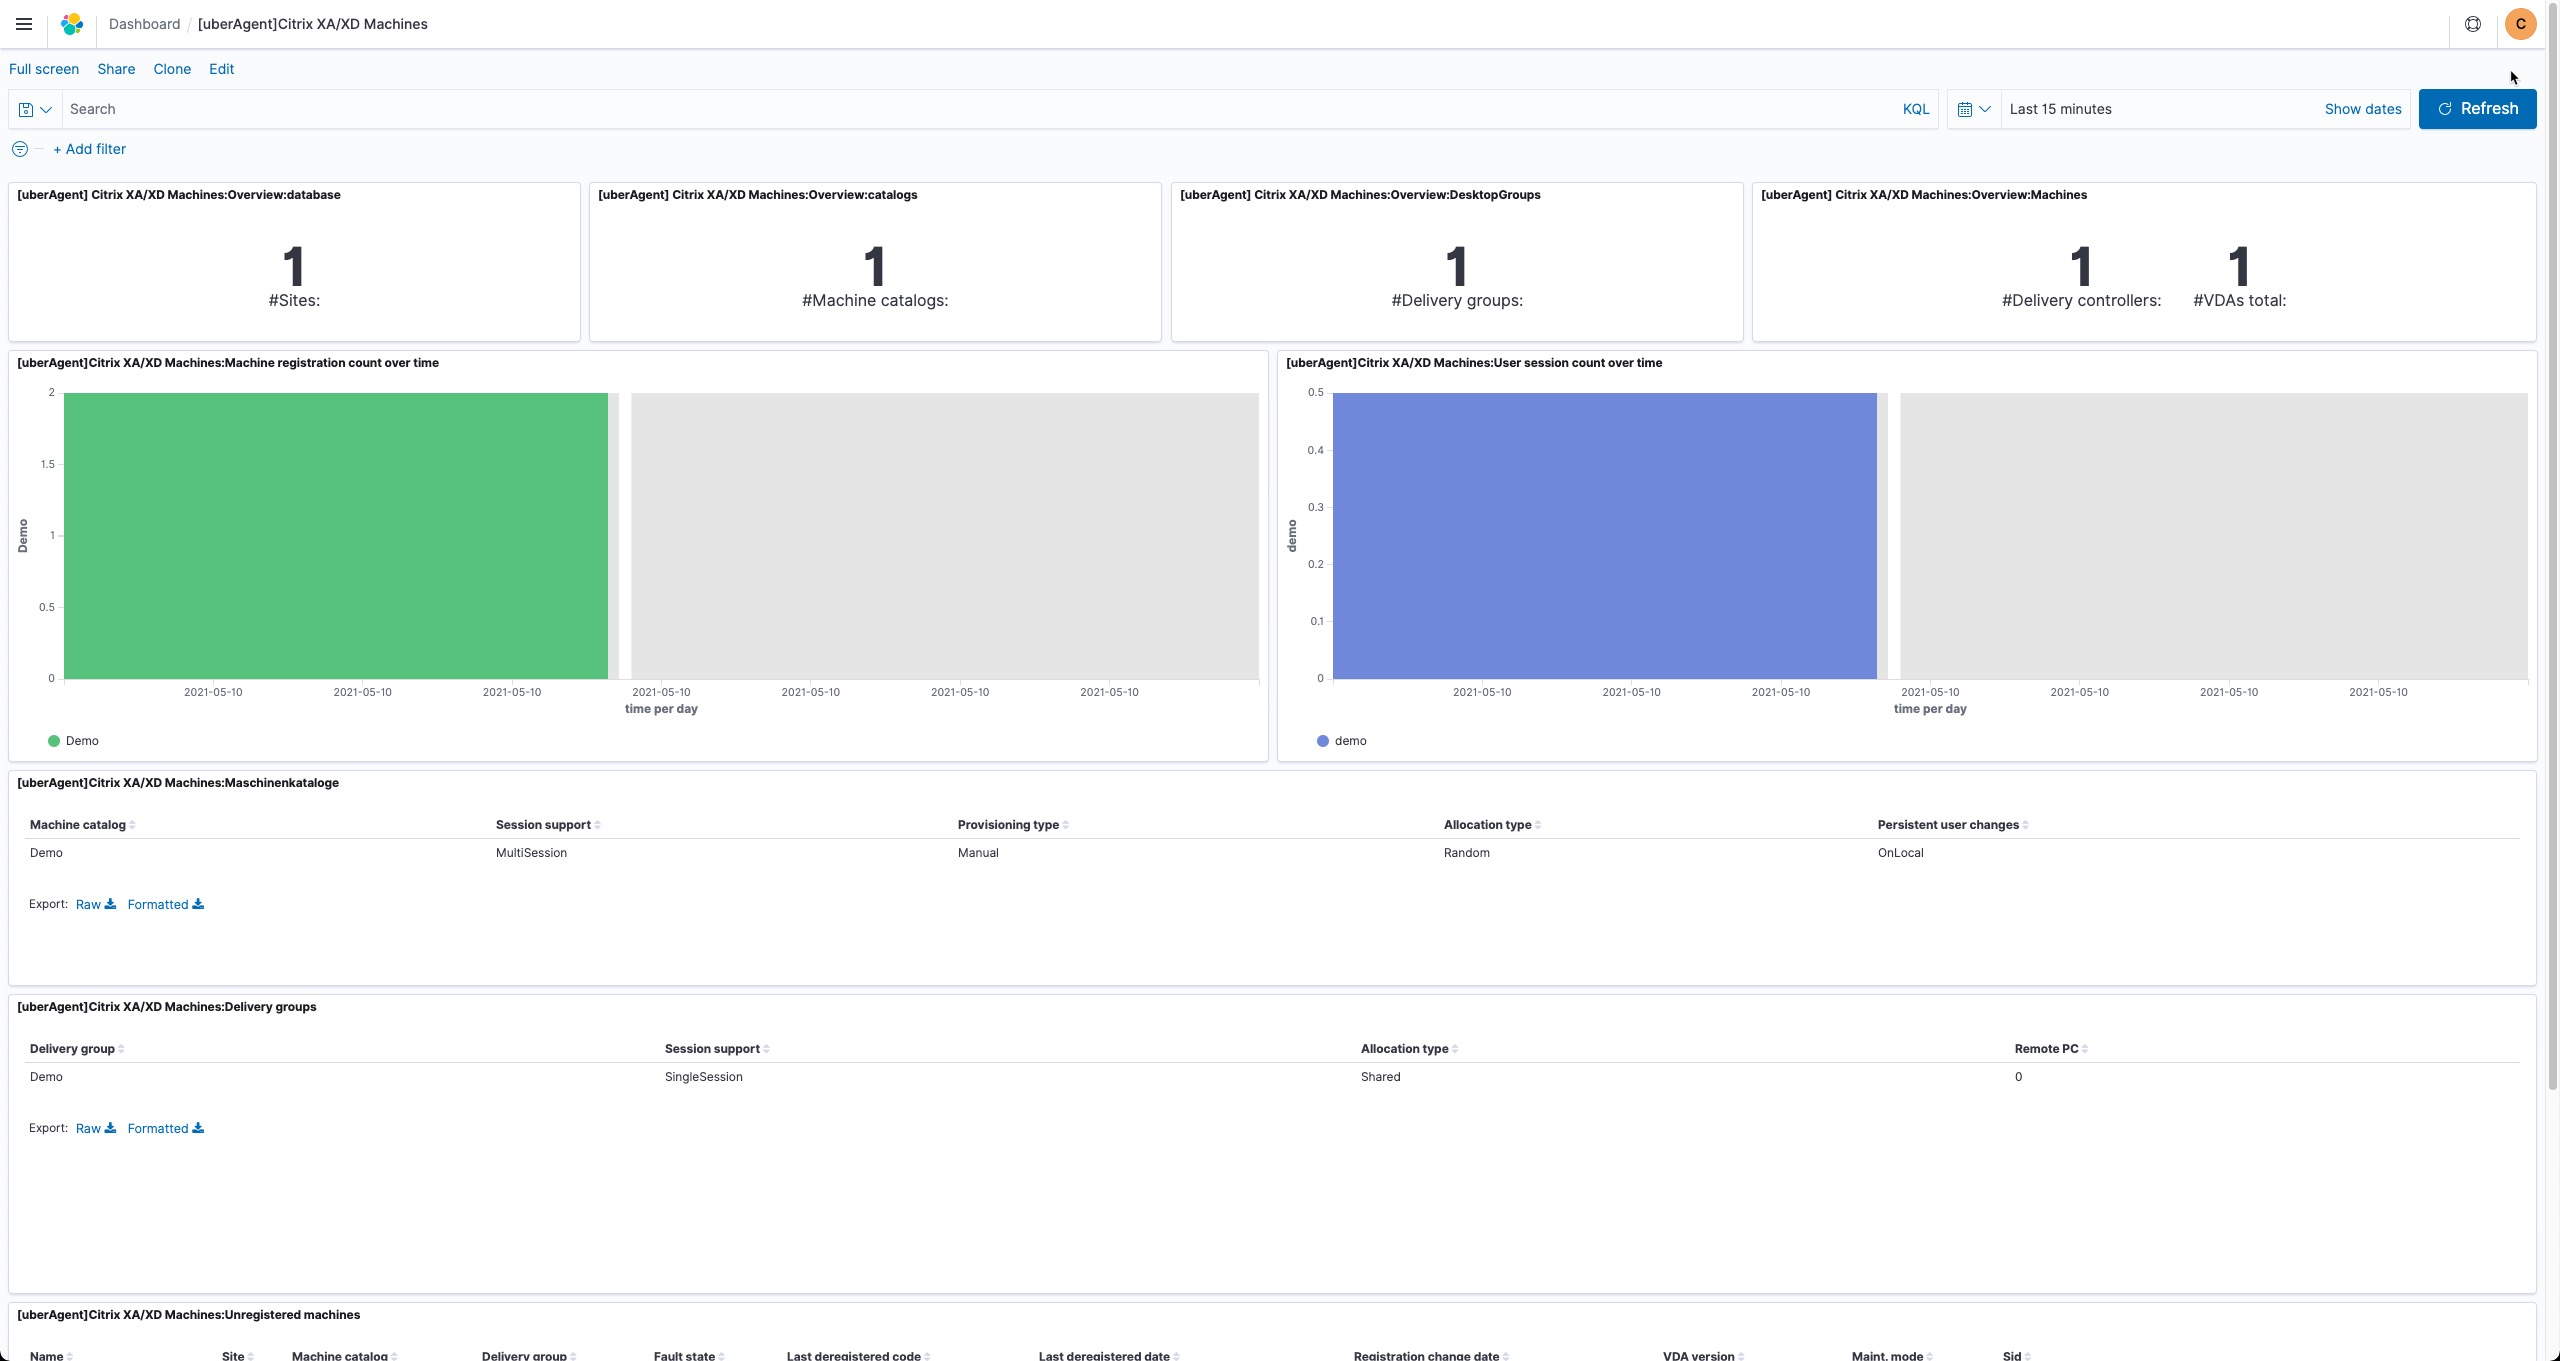Open the help menu icon
The width and height of the screenshot is (2560, 1361).
(2472, 24)
